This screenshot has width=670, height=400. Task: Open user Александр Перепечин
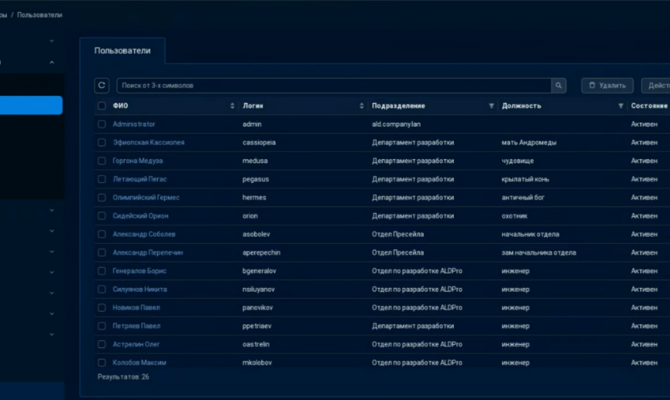pos(147,253)
